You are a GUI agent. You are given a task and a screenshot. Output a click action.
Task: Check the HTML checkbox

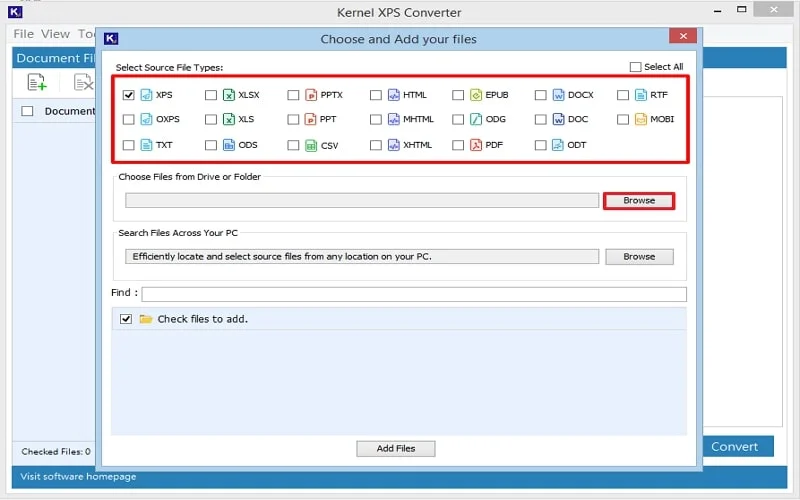[376, 95]
